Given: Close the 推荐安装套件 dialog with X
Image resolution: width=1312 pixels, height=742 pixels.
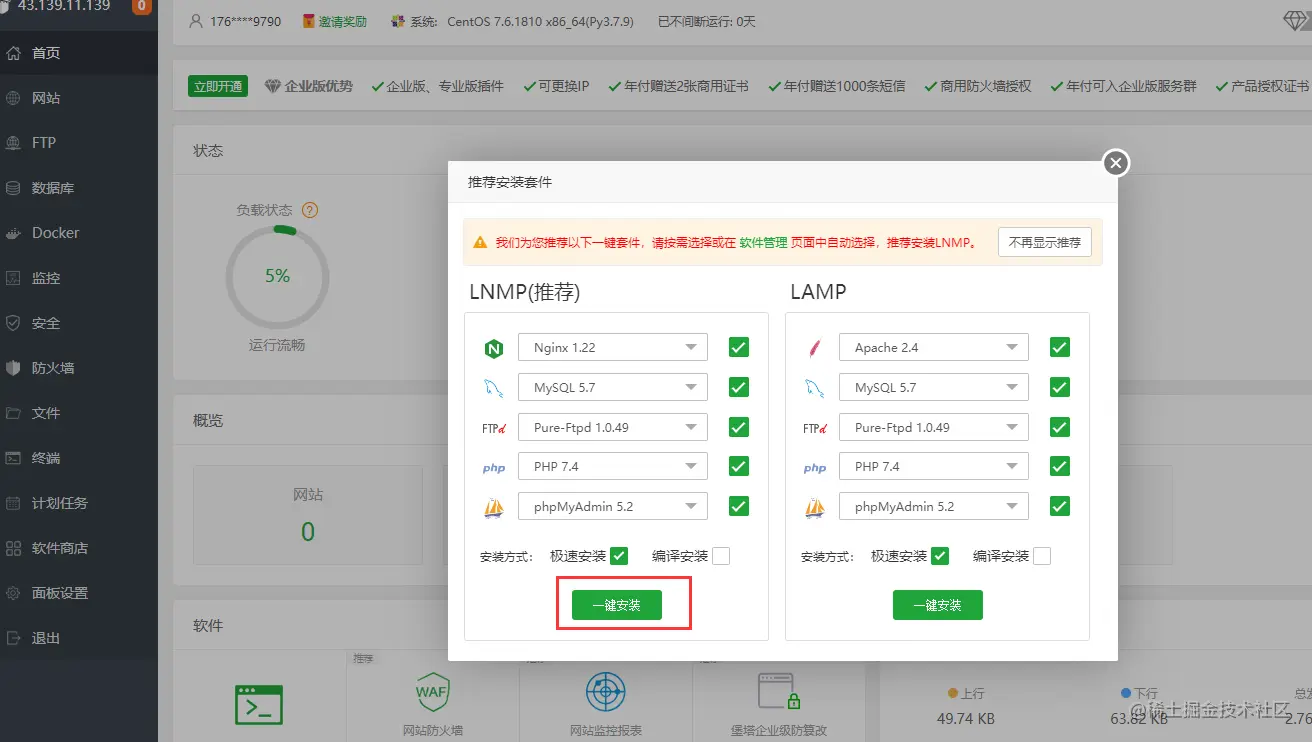Looking at the screenshot, I should pos(1116,163).
